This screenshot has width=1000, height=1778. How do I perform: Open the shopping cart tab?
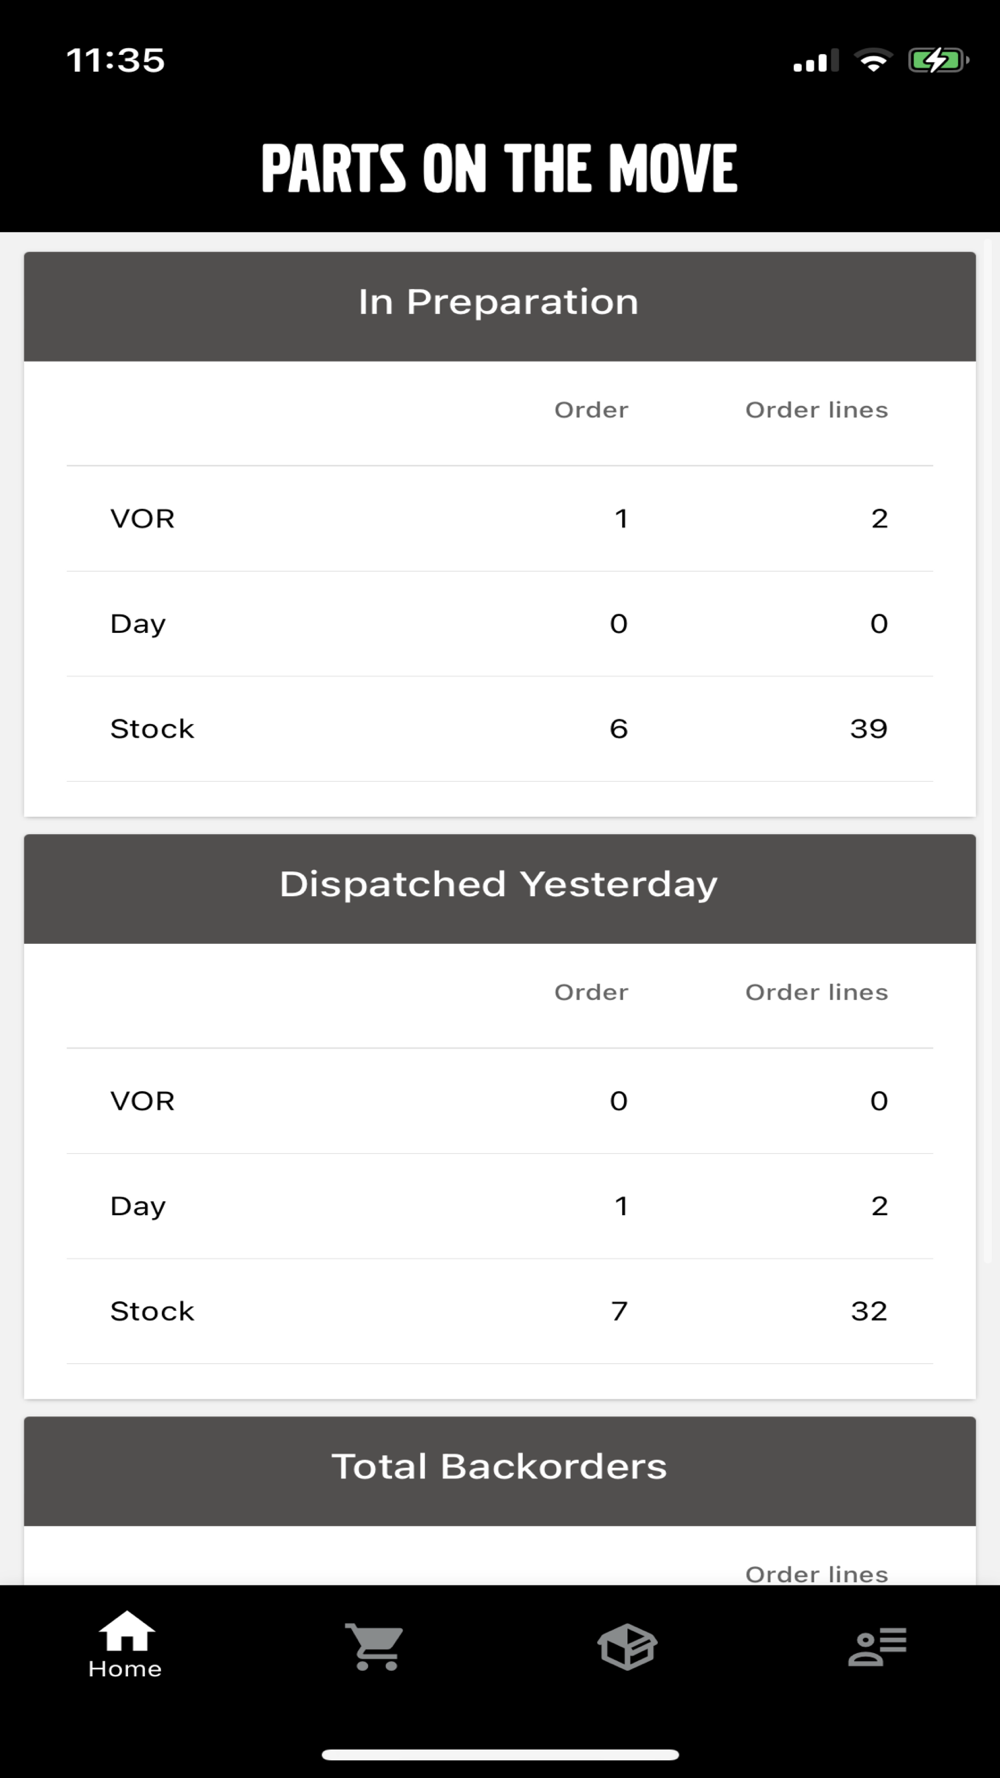pyautogui.click(x=375, y=1646)
